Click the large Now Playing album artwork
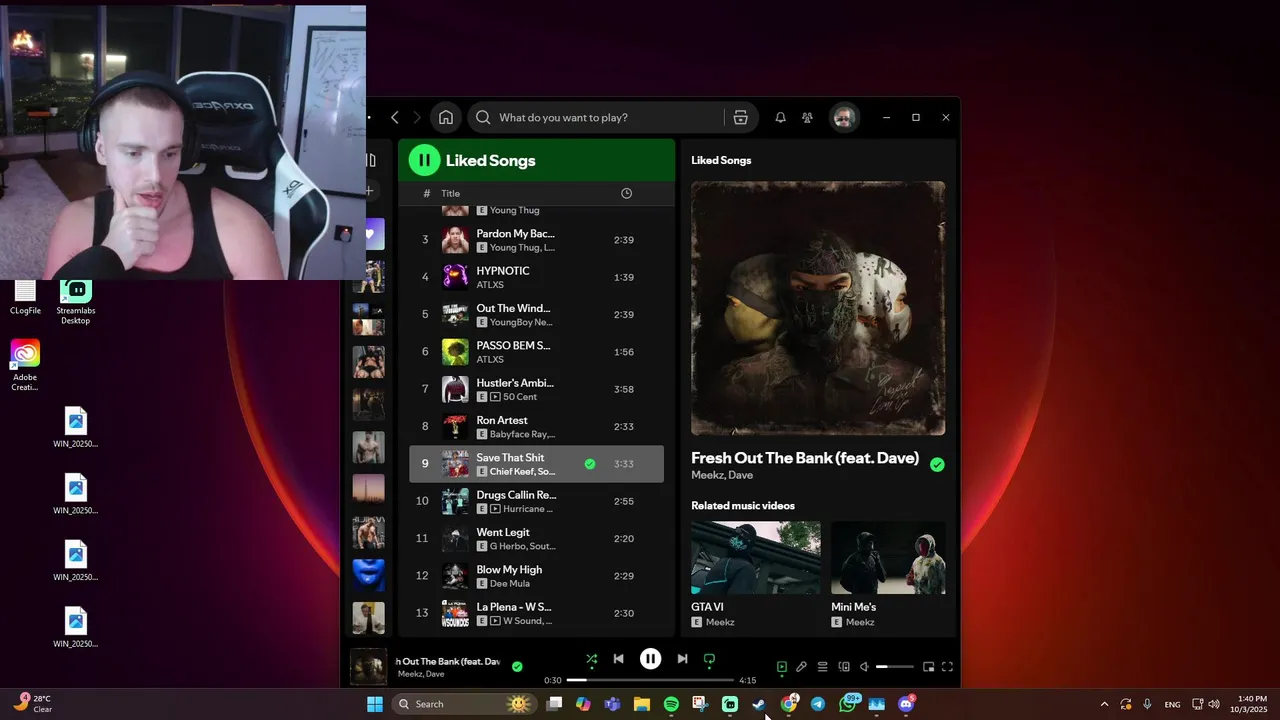Image resolution: width=1280 pixels, height=720 pixels. (818, 308)
